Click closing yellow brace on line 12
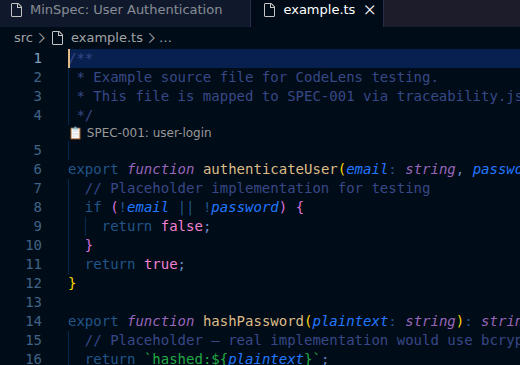The width and height of the screenshot is (520, 365). click(72, 284)
